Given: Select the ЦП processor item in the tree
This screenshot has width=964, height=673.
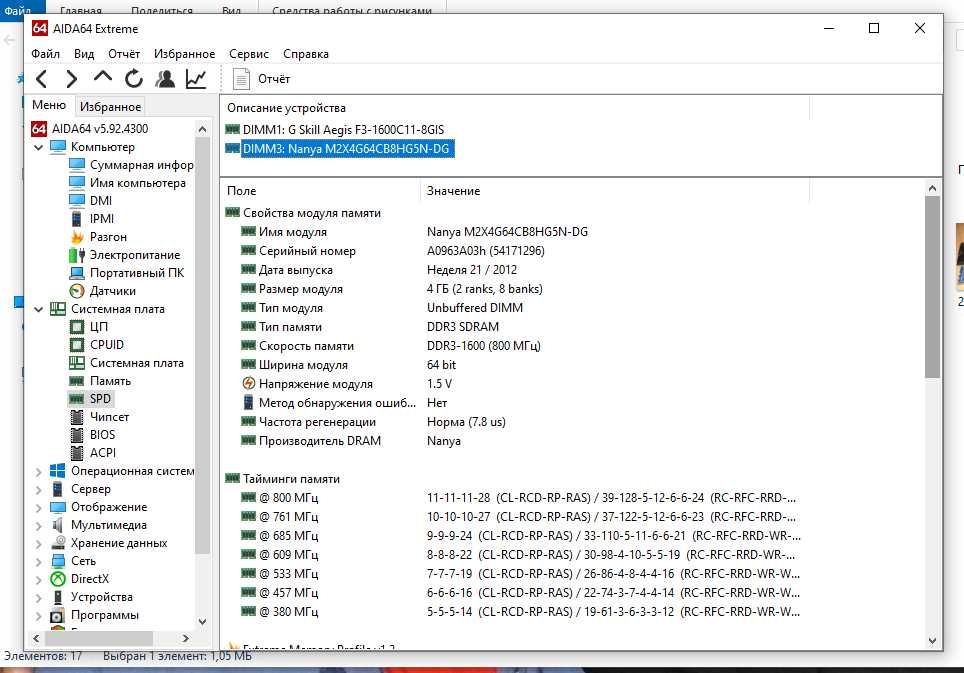Looking at the screenshot, I should 89,327.
